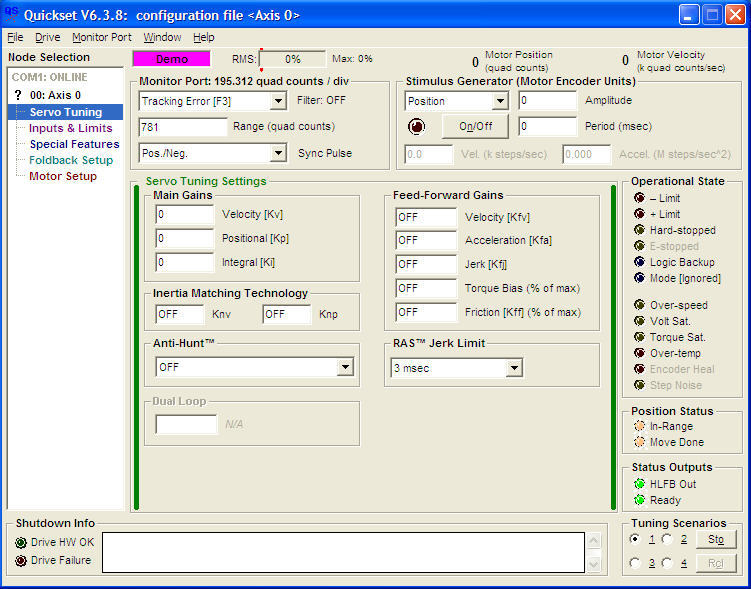Click the Torque Sat. indicator LED
The width and height of the screenshot is (751, 589).
(x=639, y=337)
